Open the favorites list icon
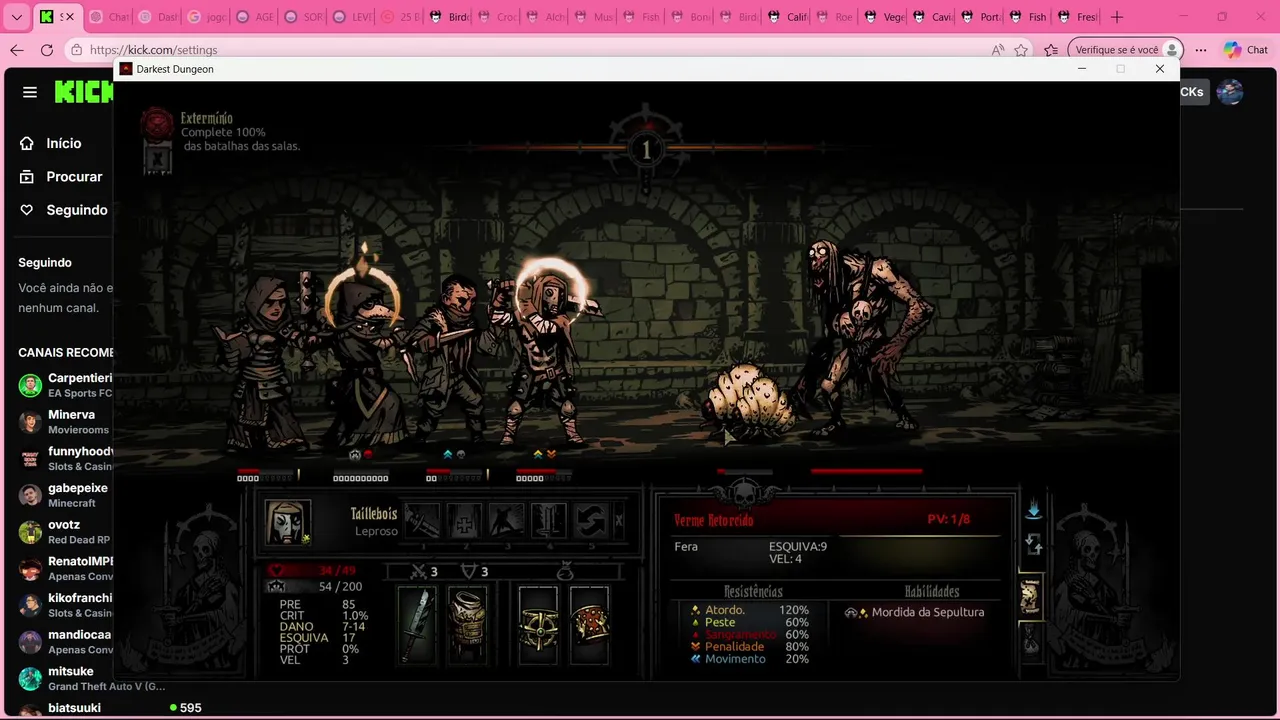Viewport: 1280px width, 720px height. pos(1051,49)
